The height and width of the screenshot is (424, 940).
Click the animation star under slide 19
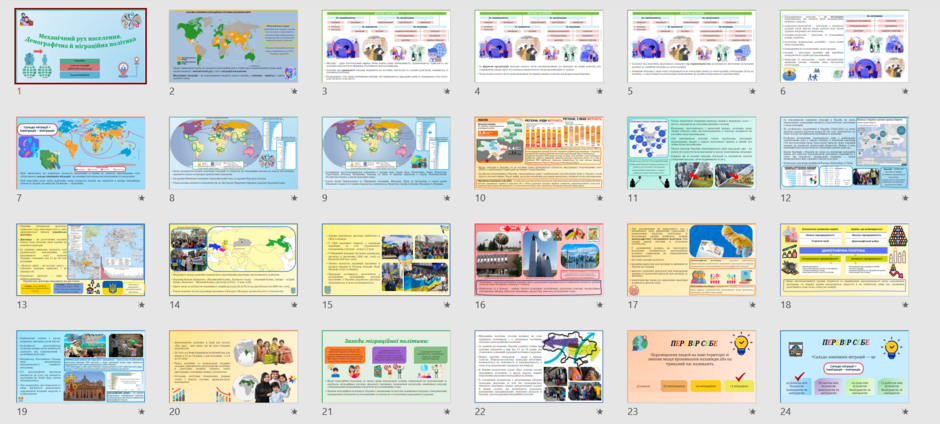(x=141, y=411)
